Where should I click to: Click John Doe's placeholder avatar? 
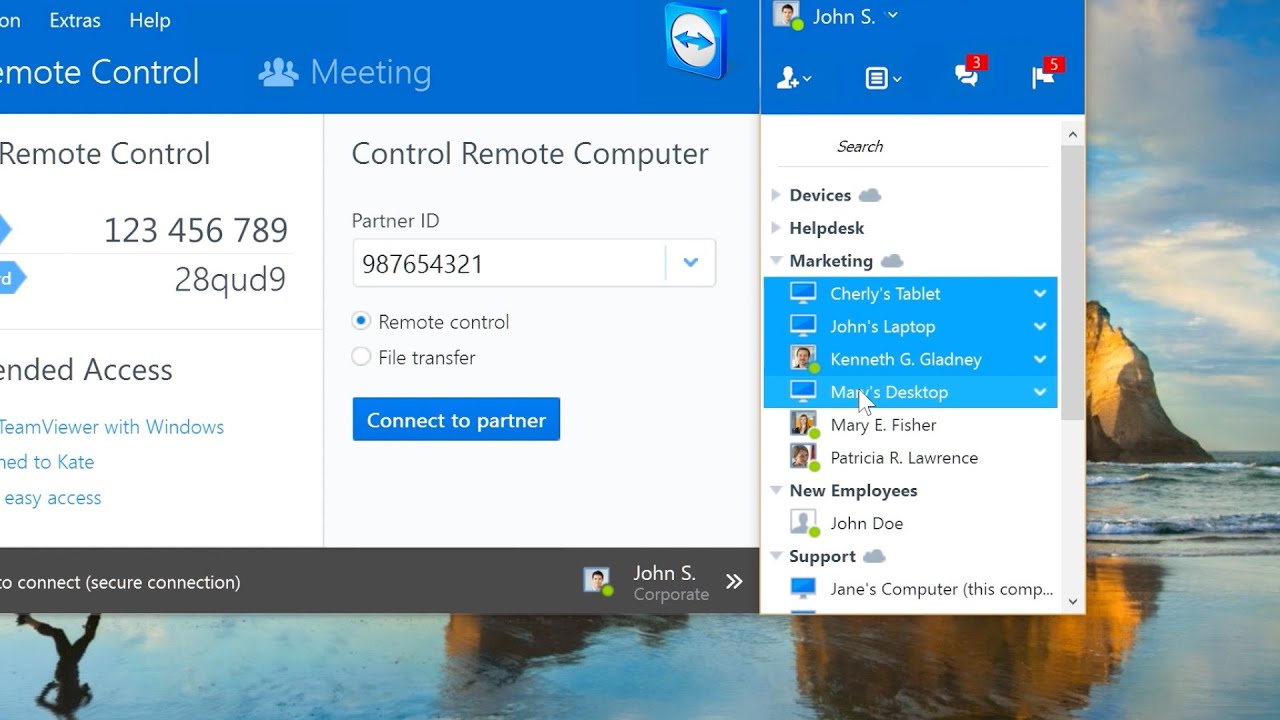click(x=803, y=523)
